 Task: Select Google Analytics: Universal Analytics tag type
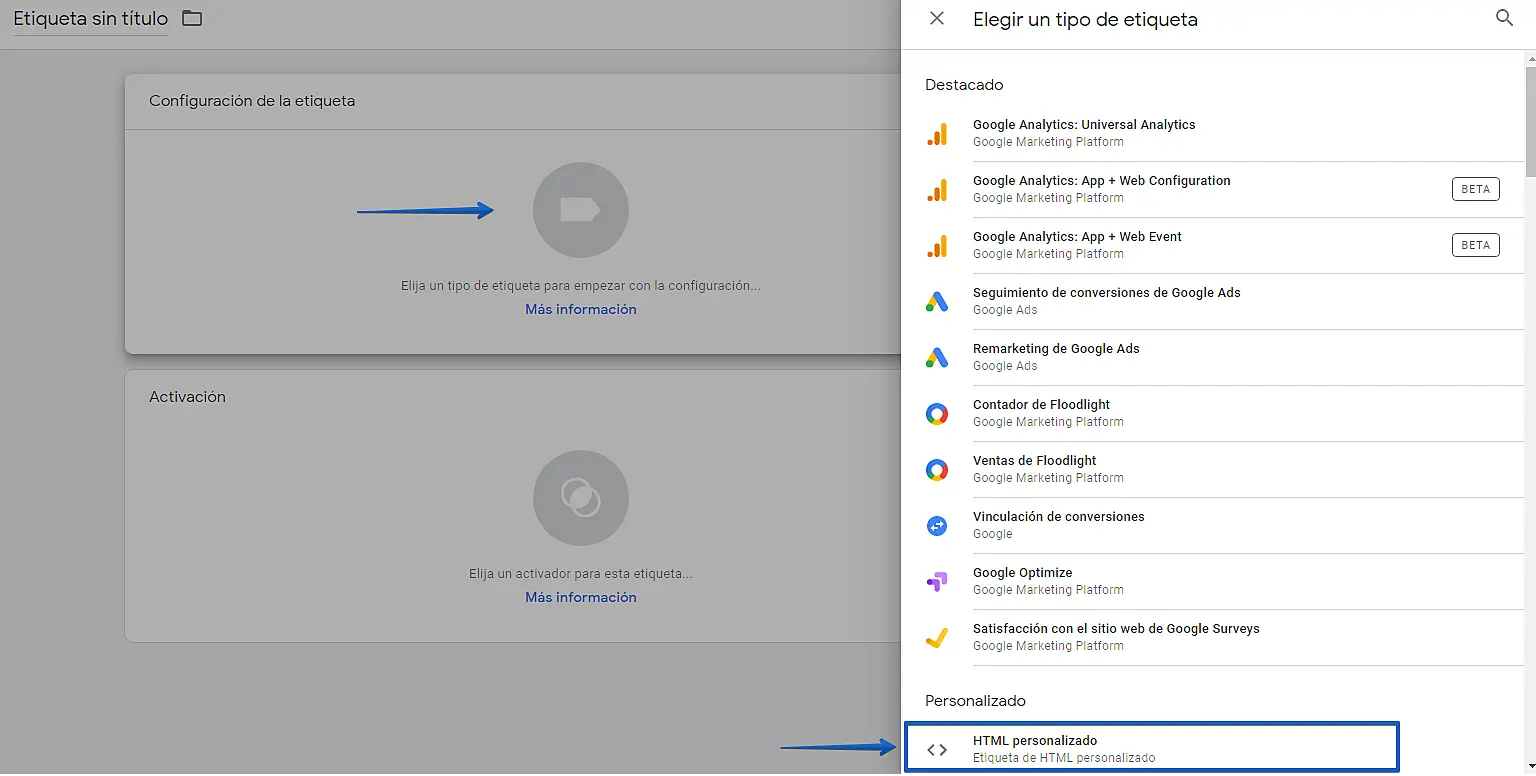click(x=1084, y=133)
